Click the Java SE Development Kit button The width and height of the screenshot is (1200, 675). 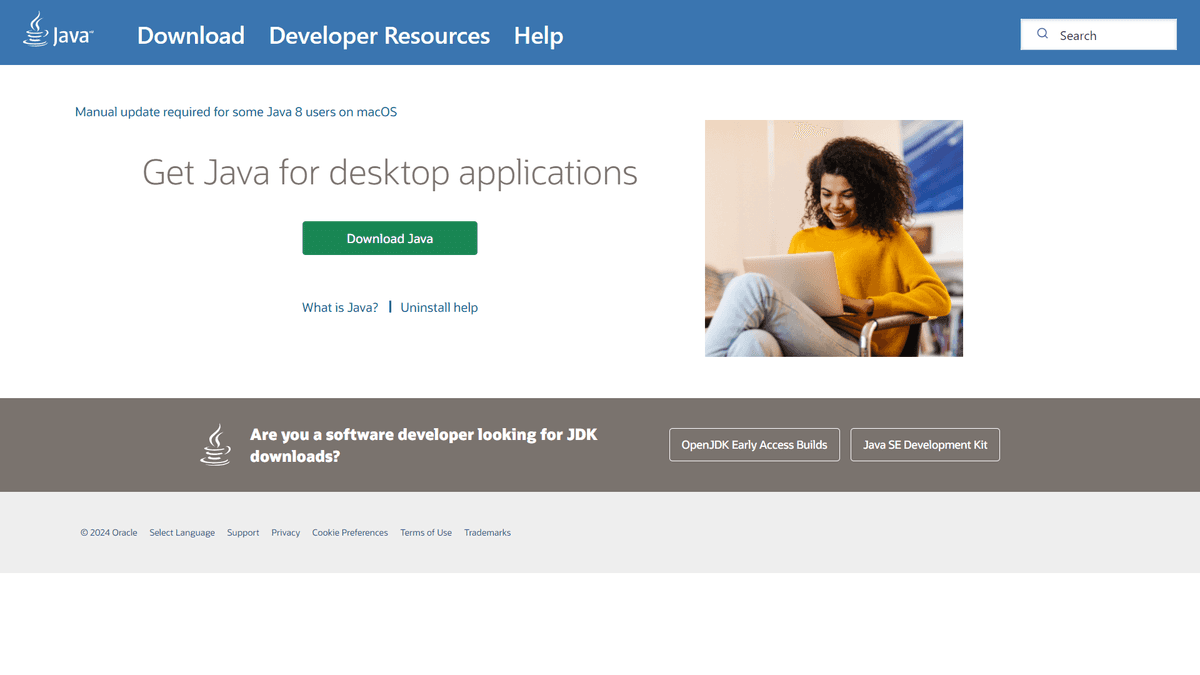pyautogui.click(x=924, y=445)
